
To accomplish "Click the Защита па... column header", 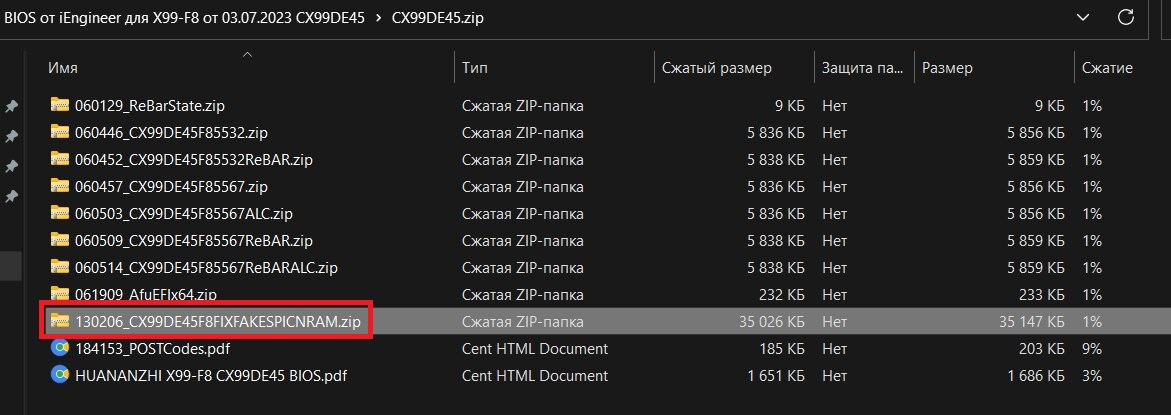I will (x=862, y=68).
